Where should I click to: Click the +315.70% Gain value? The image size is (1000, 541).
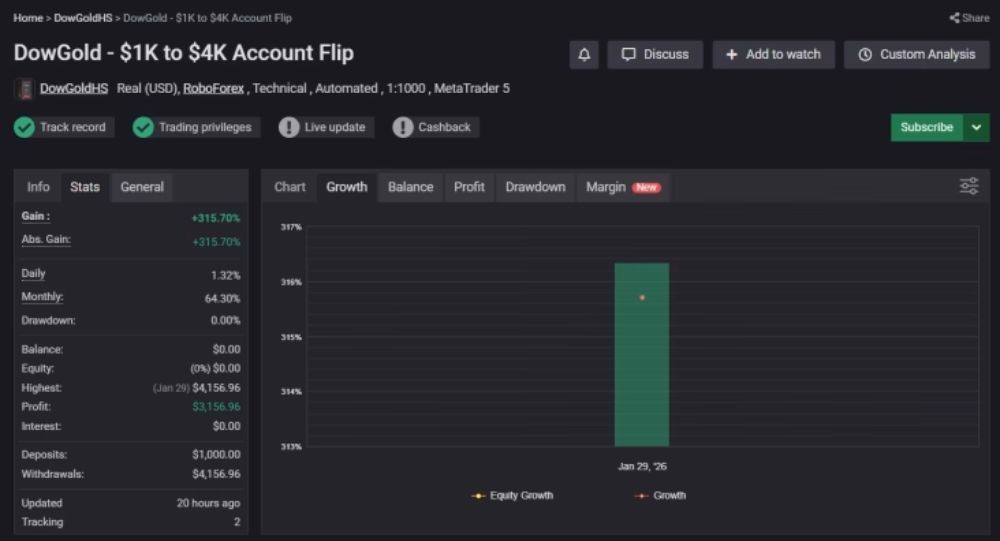[216, 218]
